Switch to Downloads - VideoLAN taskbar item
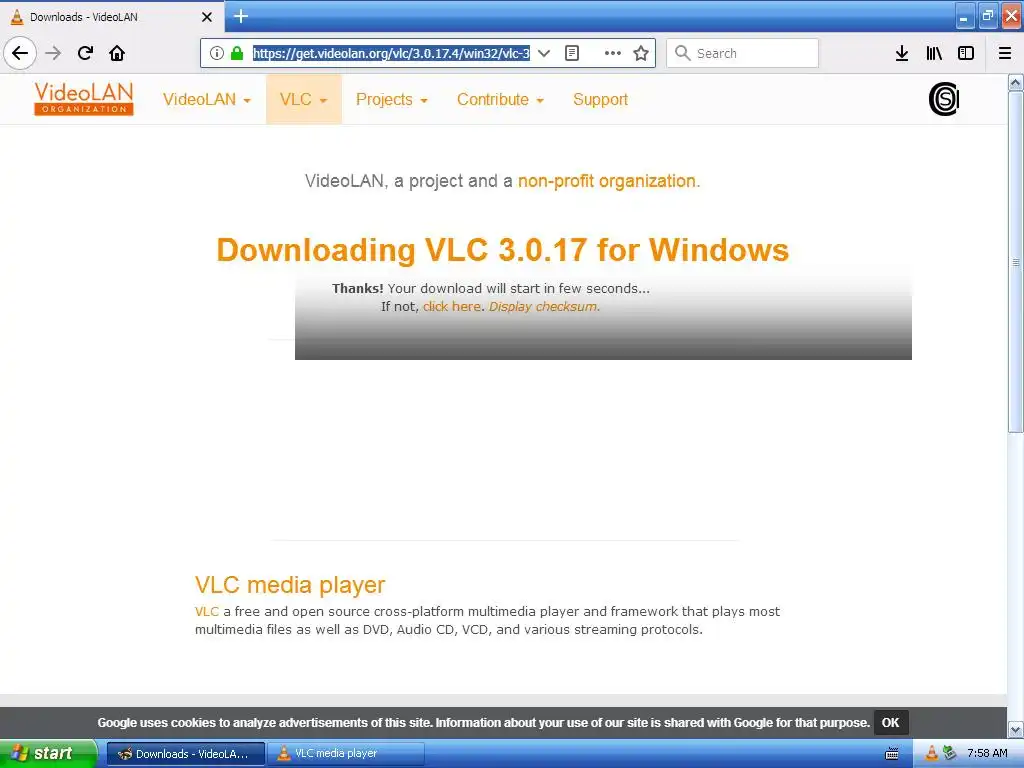 pyautogui.click(x=185, y=754)
